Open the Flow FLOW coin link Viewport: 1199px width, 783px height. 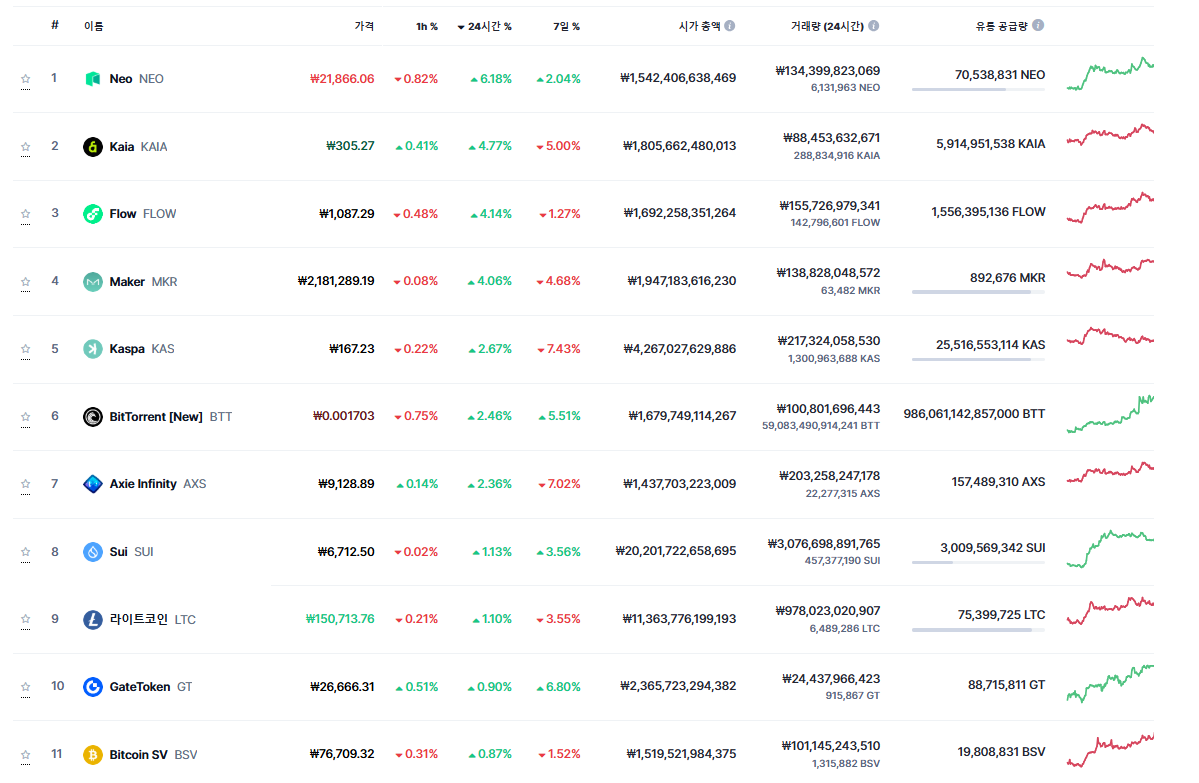click(142, 214)
